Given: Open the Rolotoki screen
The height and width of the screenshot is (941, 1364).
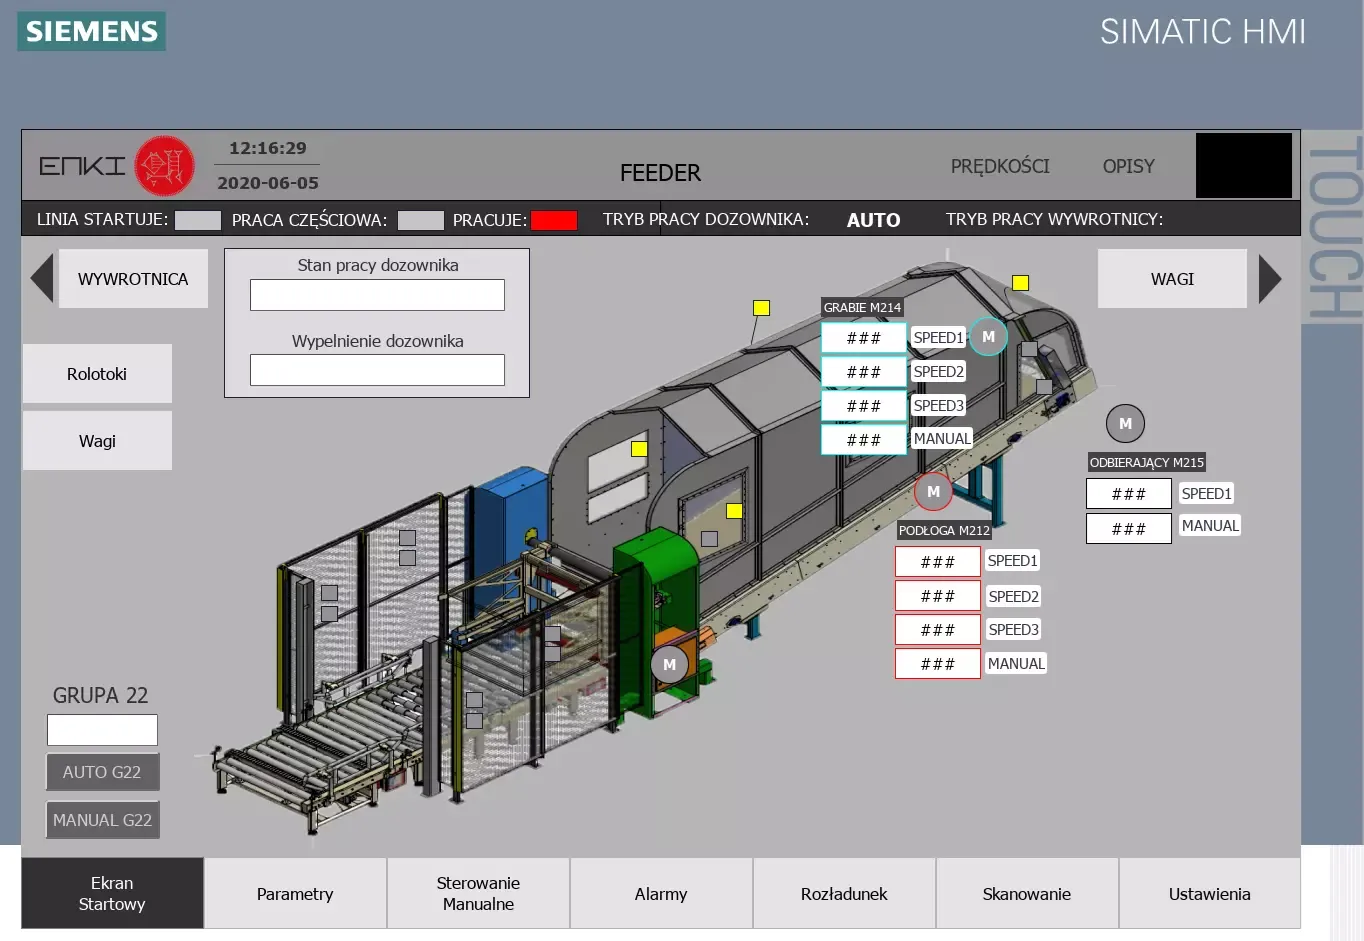Looking at the screenshot, I should coord(97,374).
